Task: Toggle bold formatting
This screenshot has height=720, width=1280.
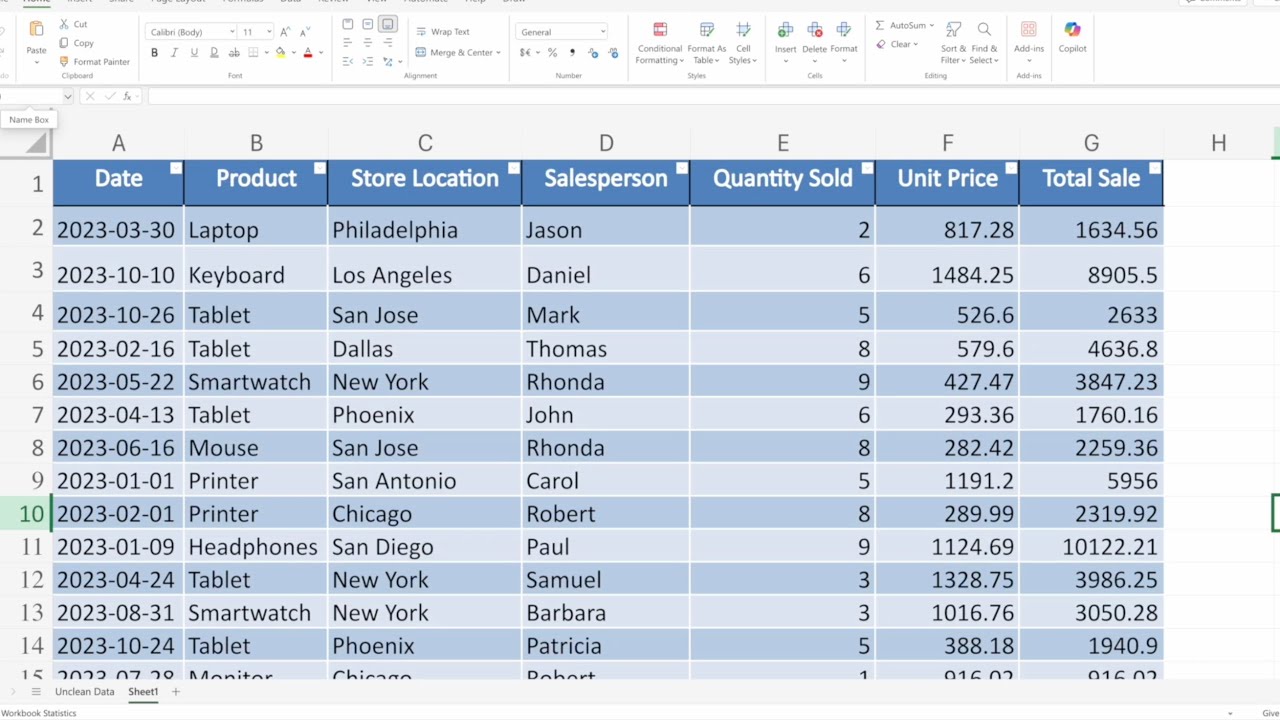Action: tap(154, 53)
